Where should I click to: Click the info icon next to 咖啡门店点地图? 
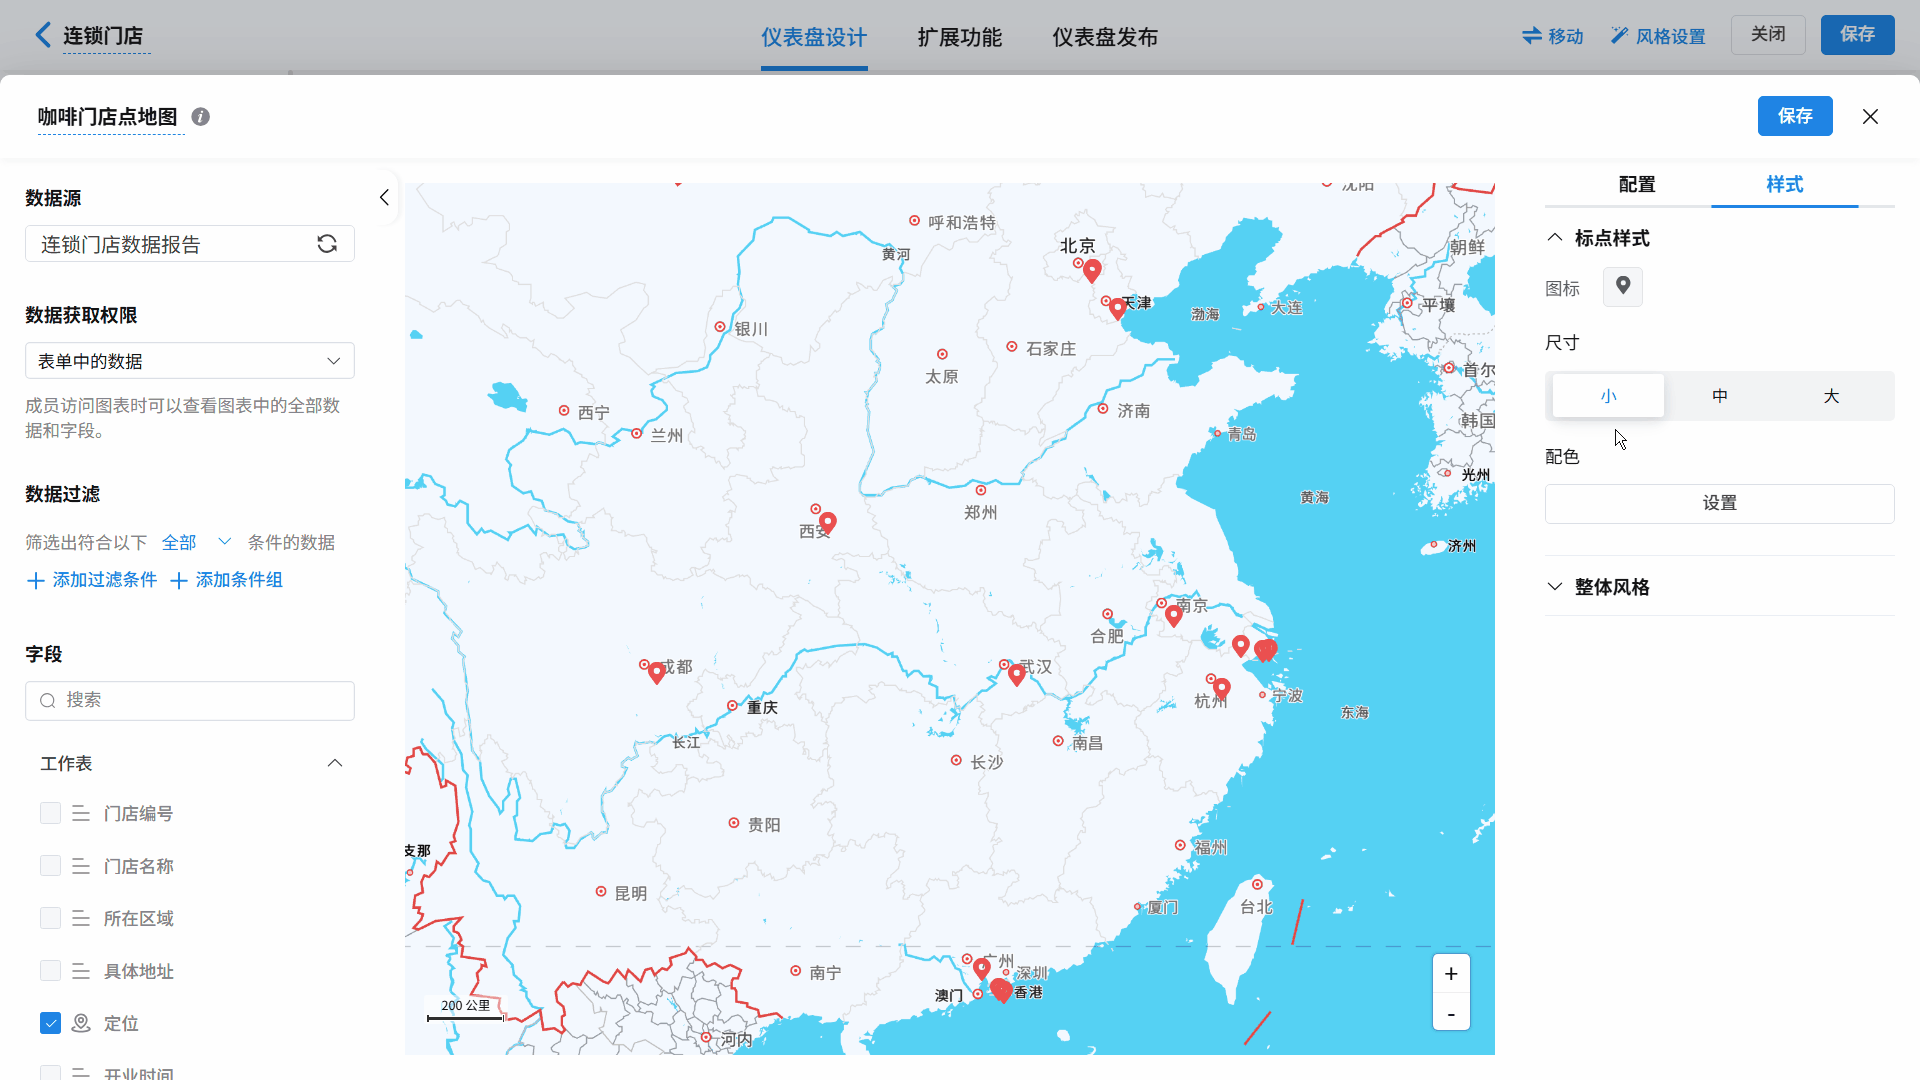(201, 117)
